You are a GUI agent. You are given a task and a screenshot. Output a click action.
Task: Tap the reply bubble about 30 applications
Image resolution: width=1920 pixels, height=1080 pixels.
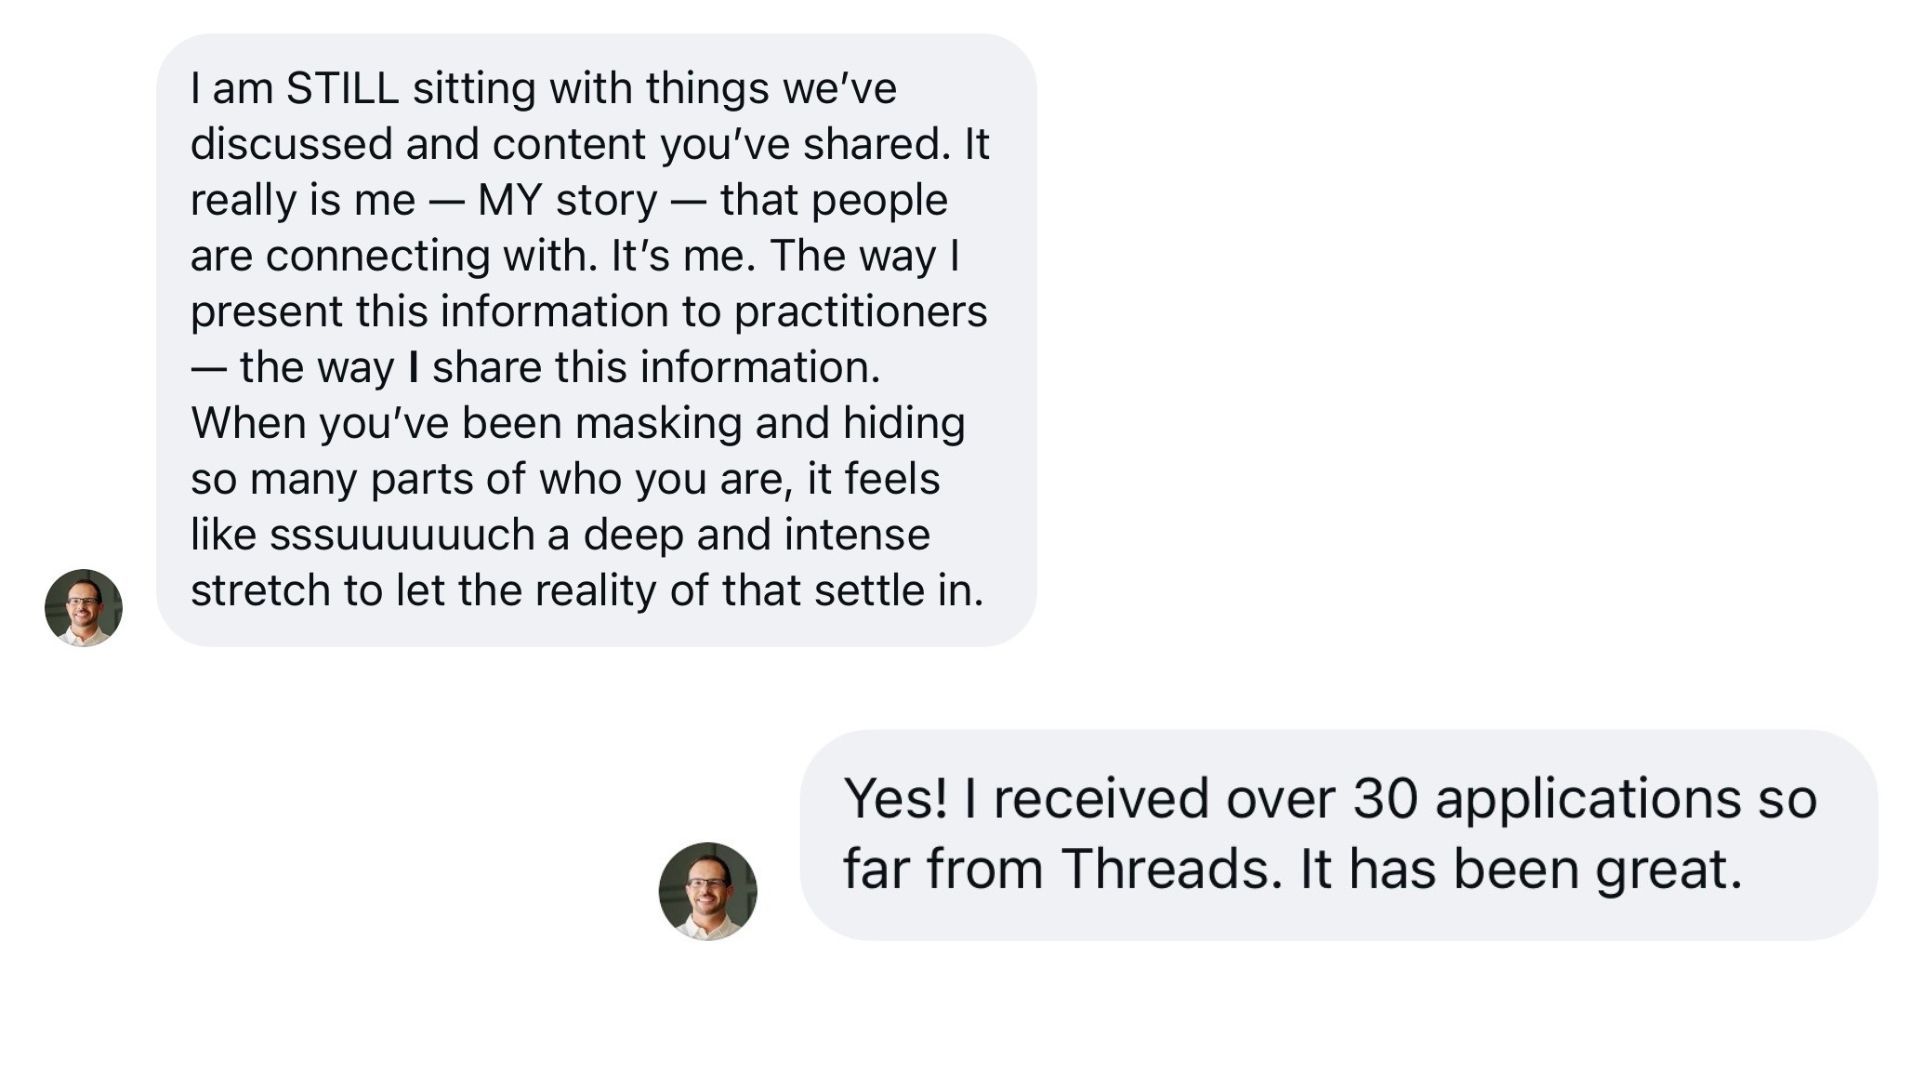(1338, 834)
